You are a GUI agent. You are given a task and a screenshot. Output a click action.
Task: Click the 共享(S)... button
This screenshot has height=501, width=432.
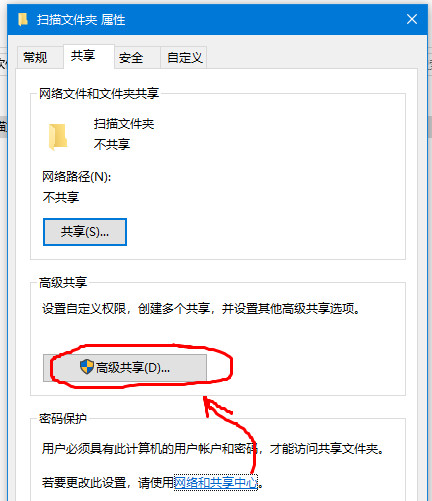point(85,232)
